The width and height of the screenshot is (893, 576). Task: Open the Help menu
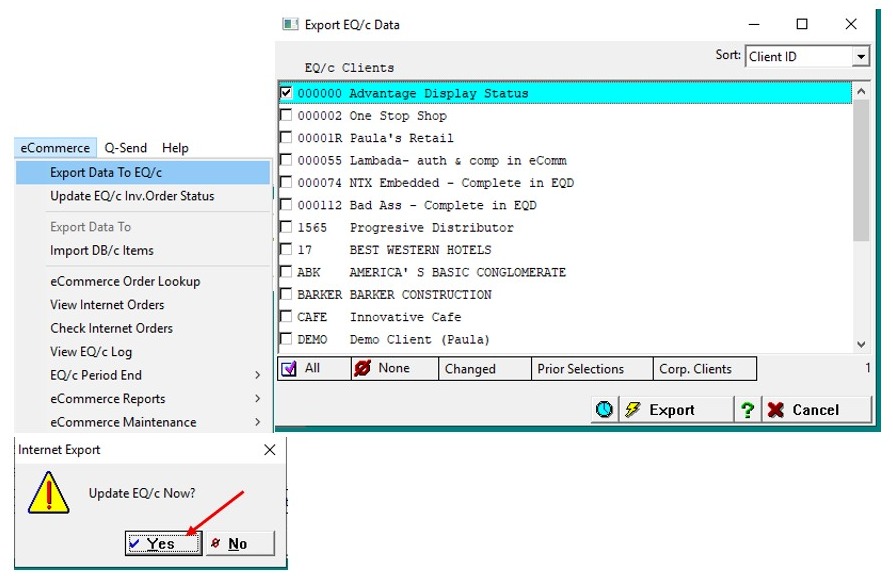[x=175, y=148]
